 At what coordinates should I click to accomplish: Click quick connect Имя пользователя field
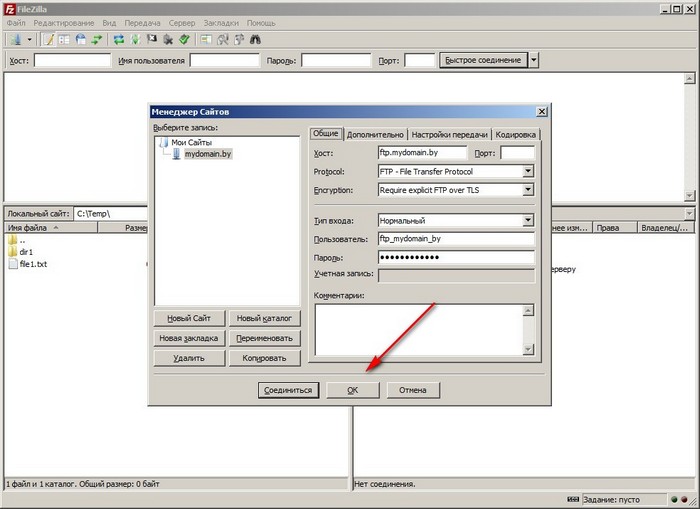click(225, 60)
